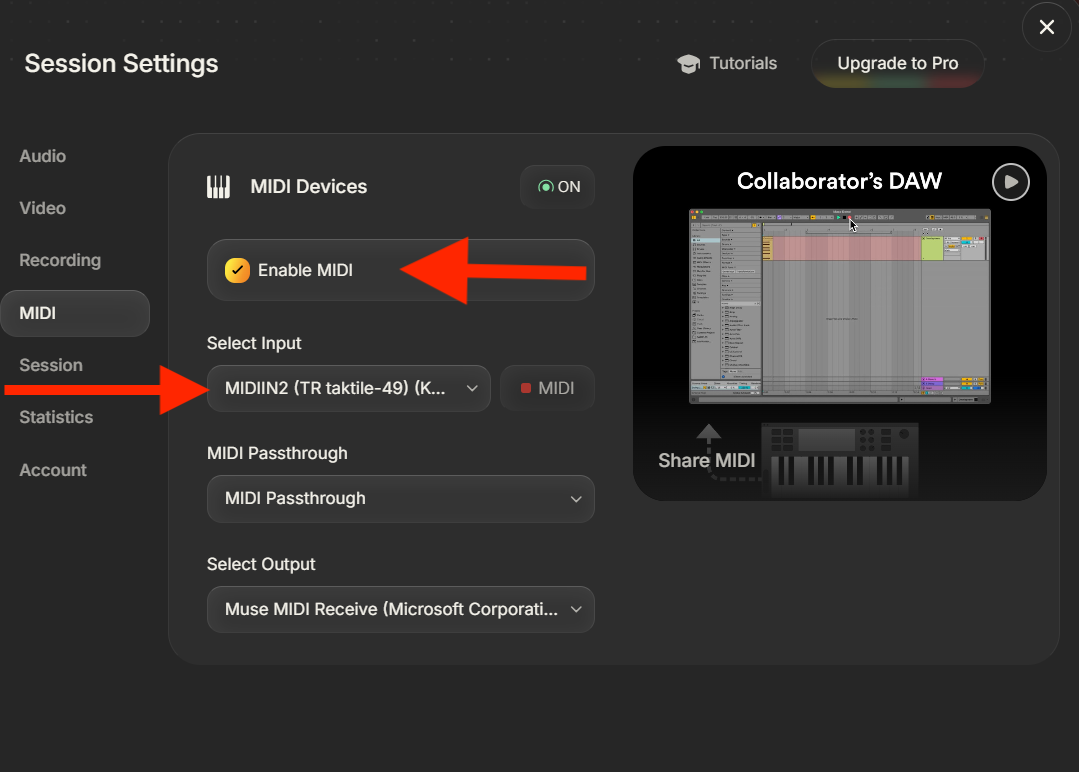Open the Statistics section
This screenshot has height=772, width=1079.
tap(55, 417)
